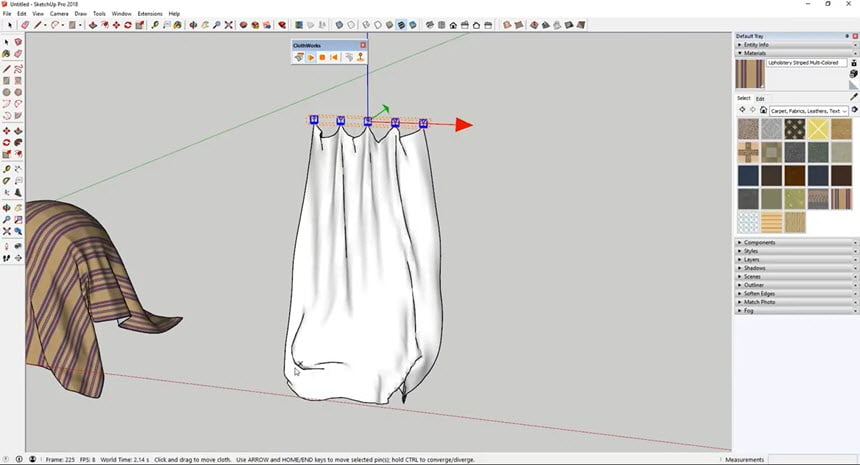Select the yellow crisscross fabric swatch

[818, 129]
